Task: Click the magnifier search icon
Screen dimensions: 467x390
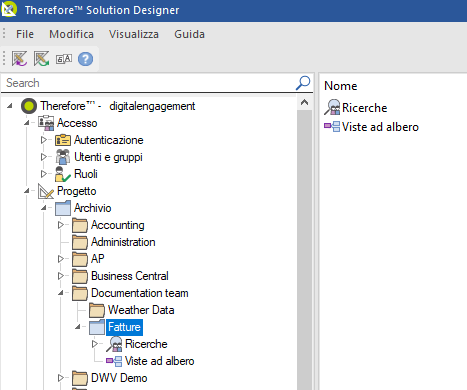Action: (303, 83)
